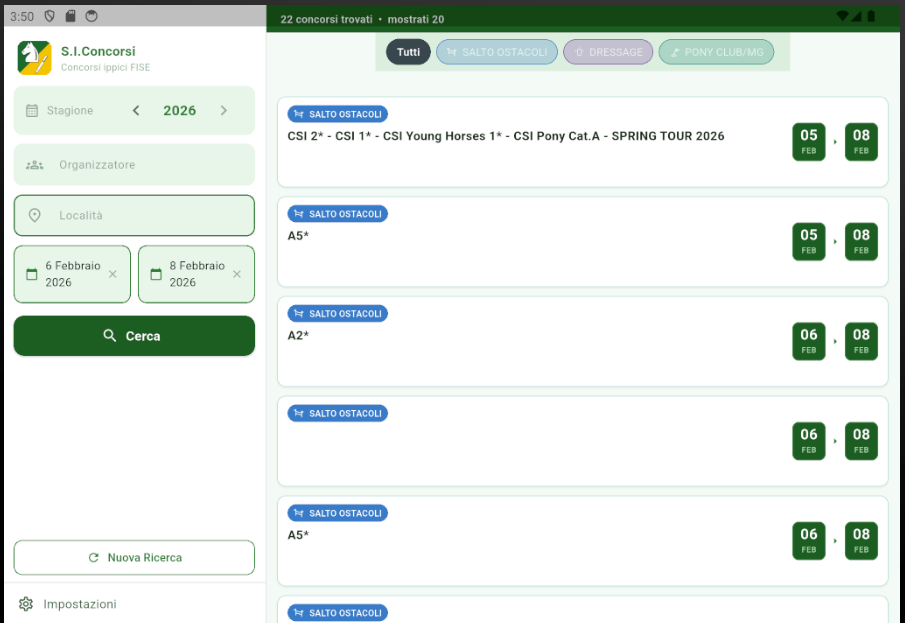Go to previous season with left chevron

pyautogui.click(x=136, y=110)
